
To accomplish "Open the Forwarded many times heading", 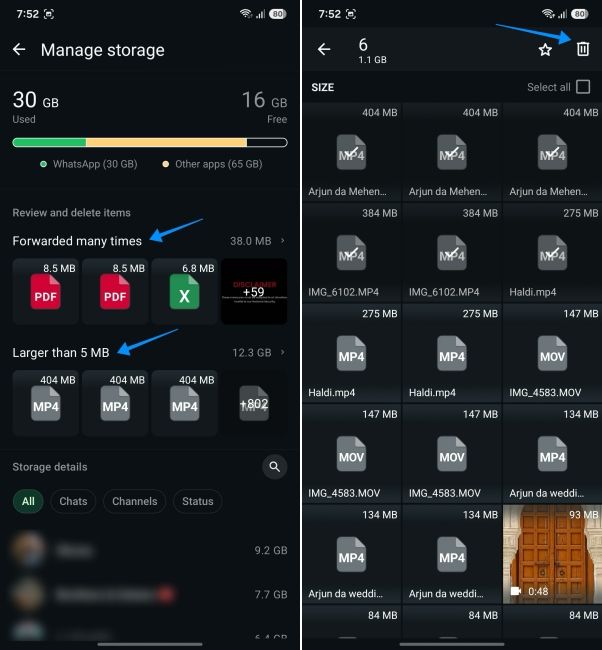I will pos(77,241).
